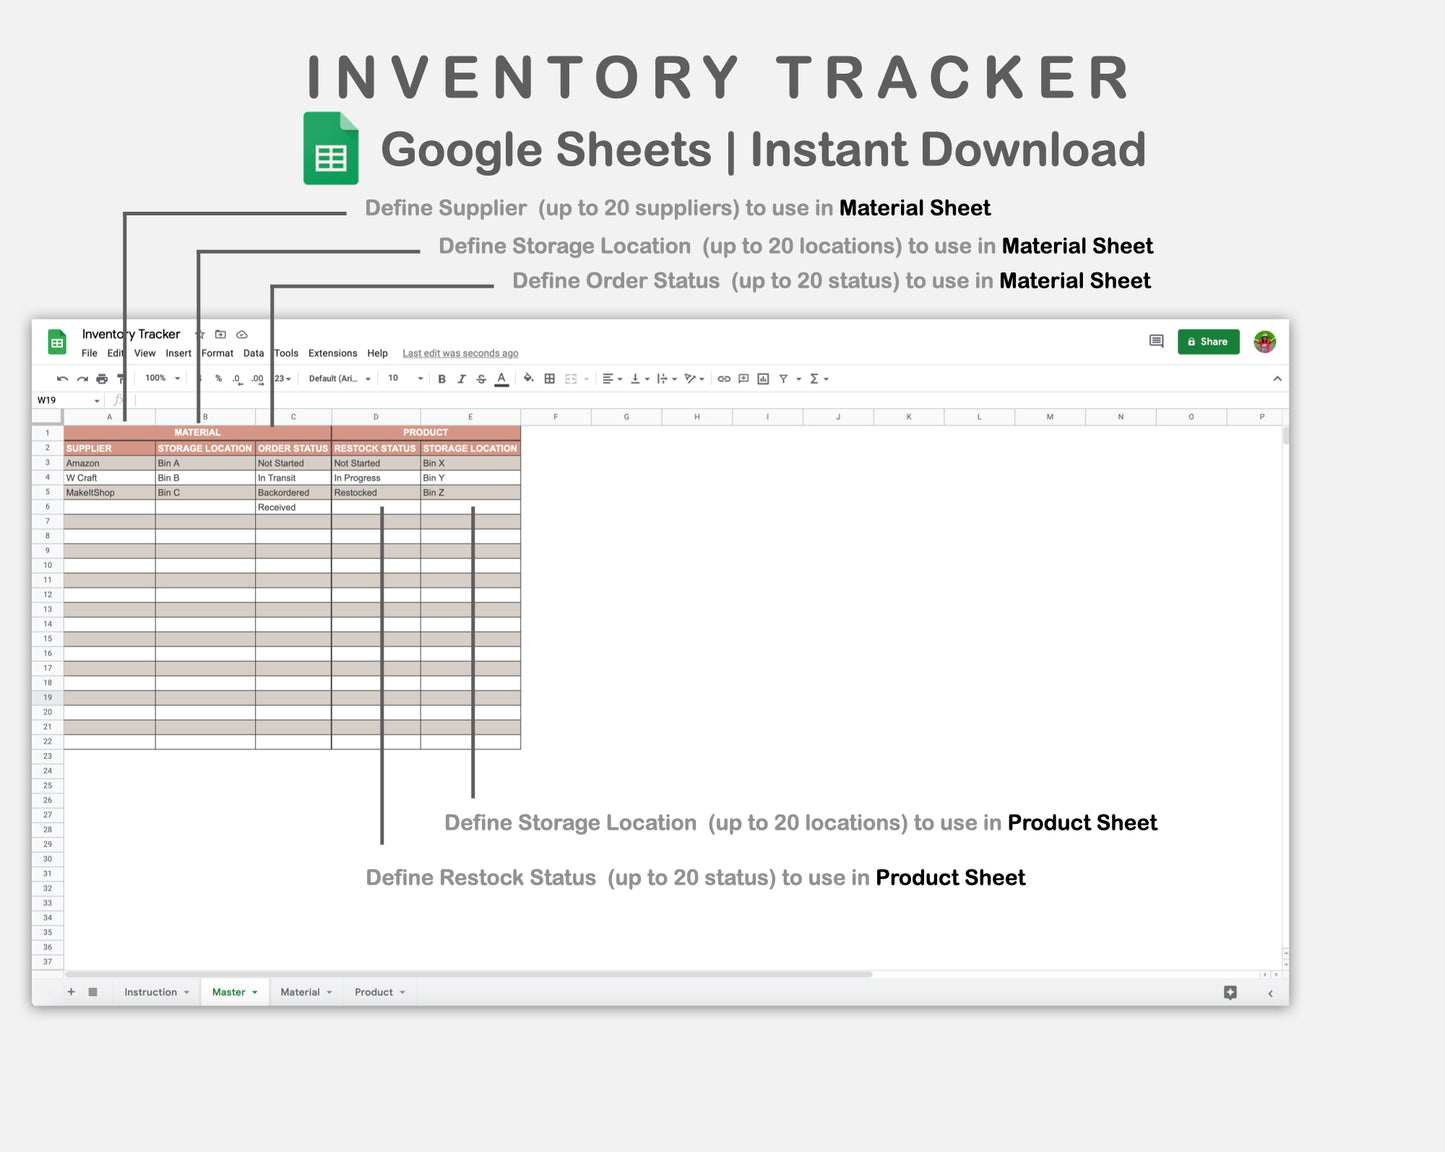Open the Fill color picker
Image resolution: width=1445 pixels, height=1152 pixels.
pyautogui.click(x=528, y=378)
